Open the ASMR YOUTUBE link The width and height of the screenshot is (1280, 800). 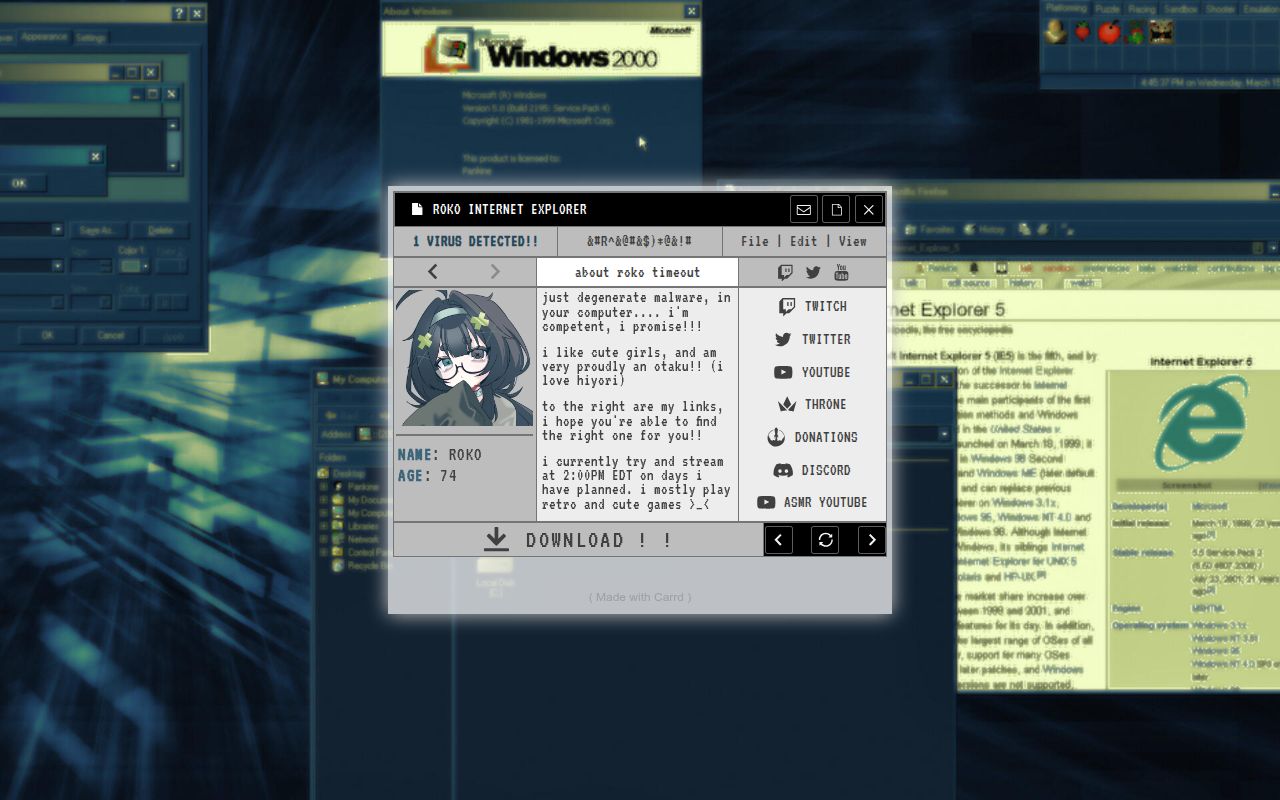pos(813,502)
